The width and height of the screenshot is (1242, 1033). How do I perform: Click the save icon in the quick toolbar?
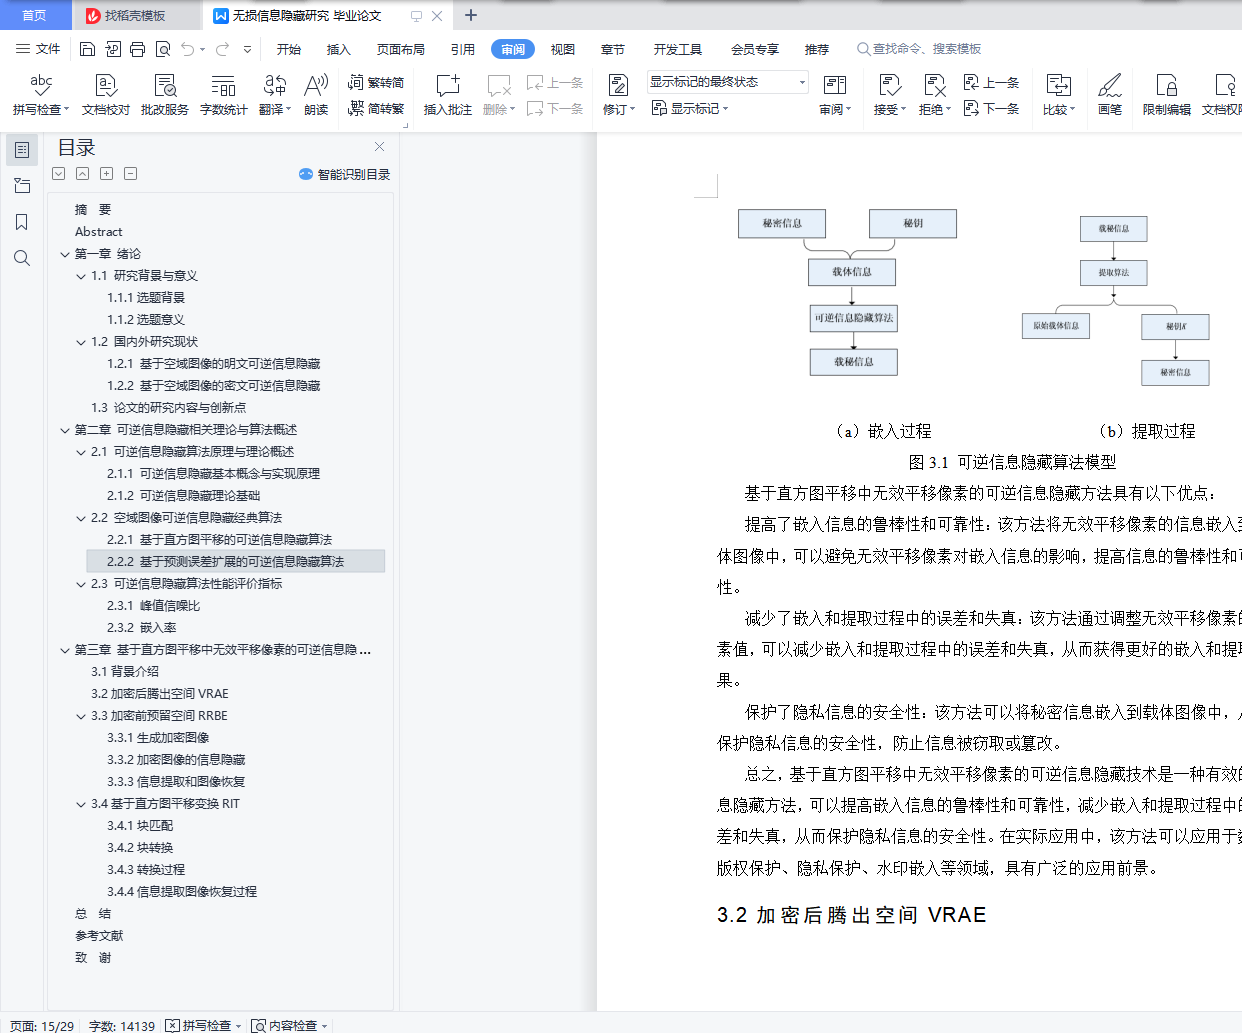(87, 49)
